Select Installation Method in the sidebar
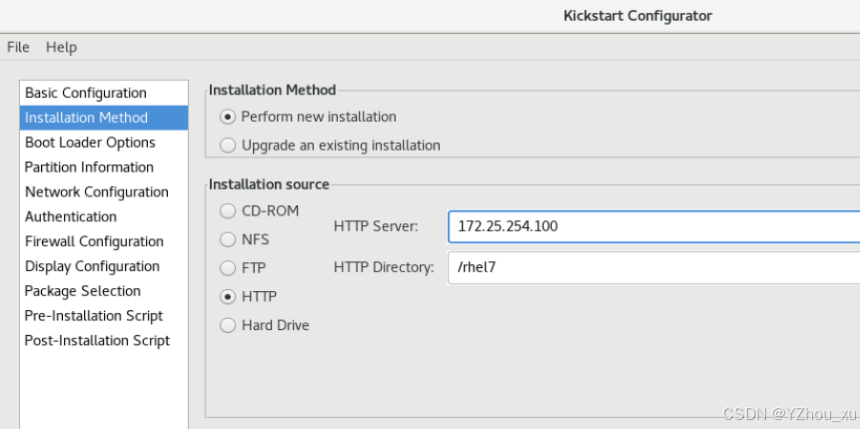860x429 pixels. tap(86, 118)
